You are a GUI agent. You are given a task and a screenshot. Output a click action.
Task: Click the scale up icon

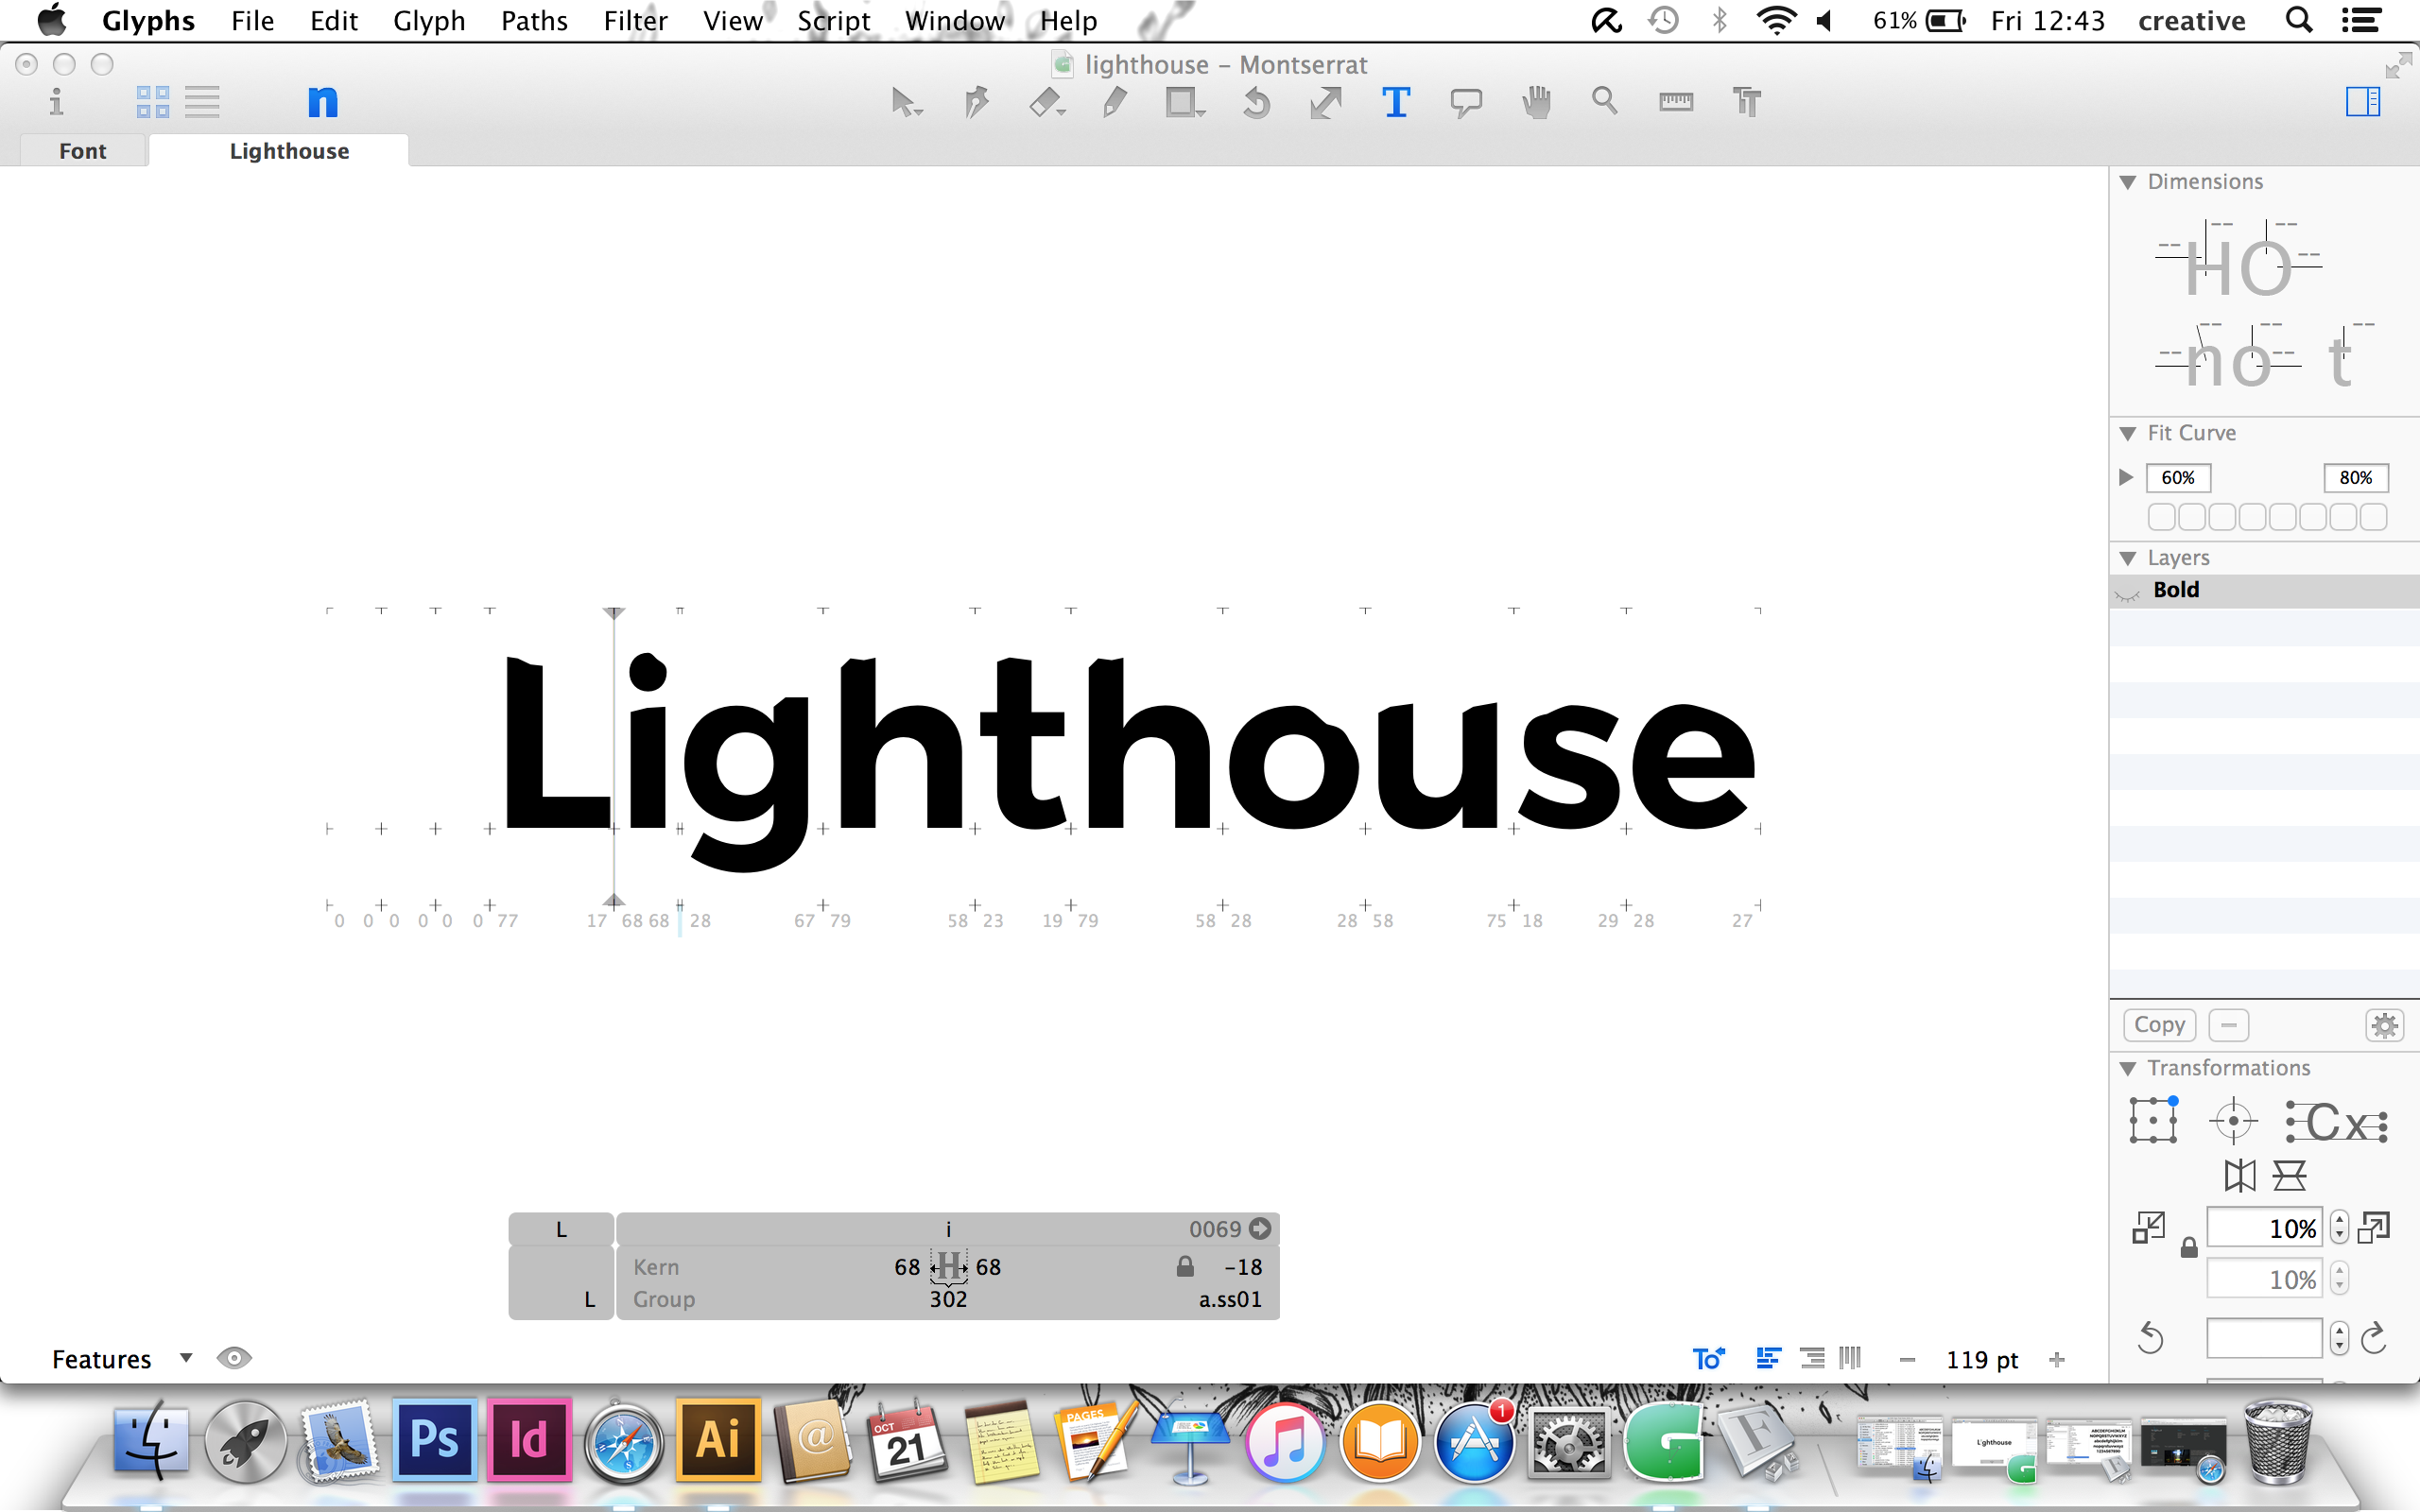[2374, 1227]
